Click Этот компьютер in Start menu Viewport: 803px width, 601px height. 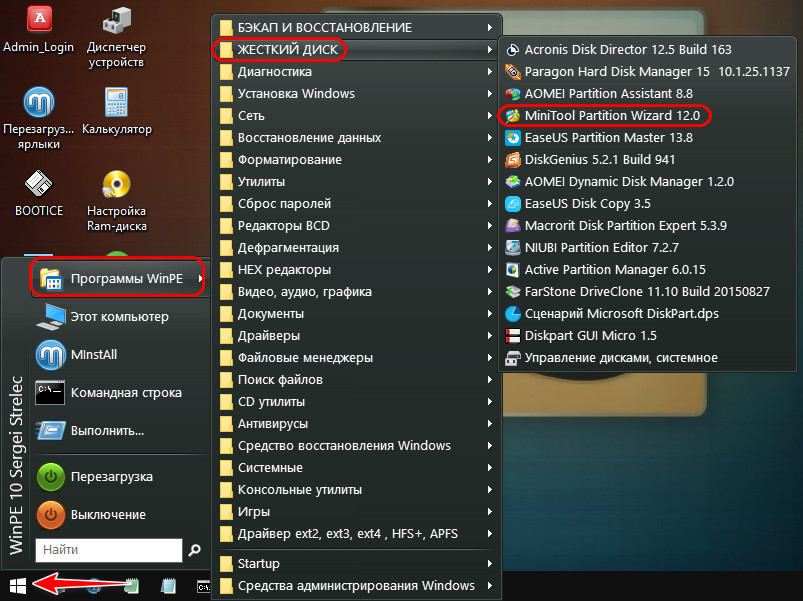coord(119,317)
